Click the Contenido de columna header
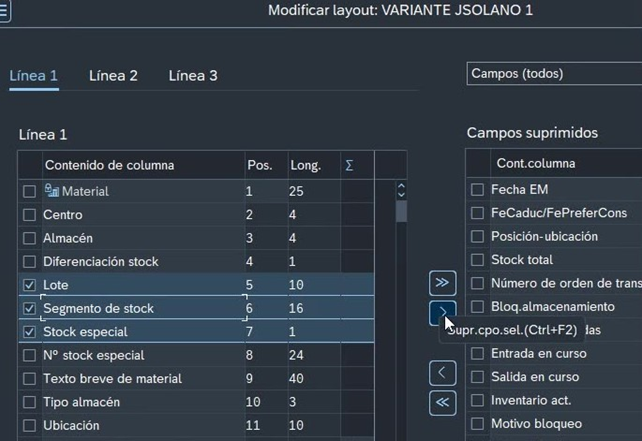Screen dimensions: 642x441 click(109, 165)
